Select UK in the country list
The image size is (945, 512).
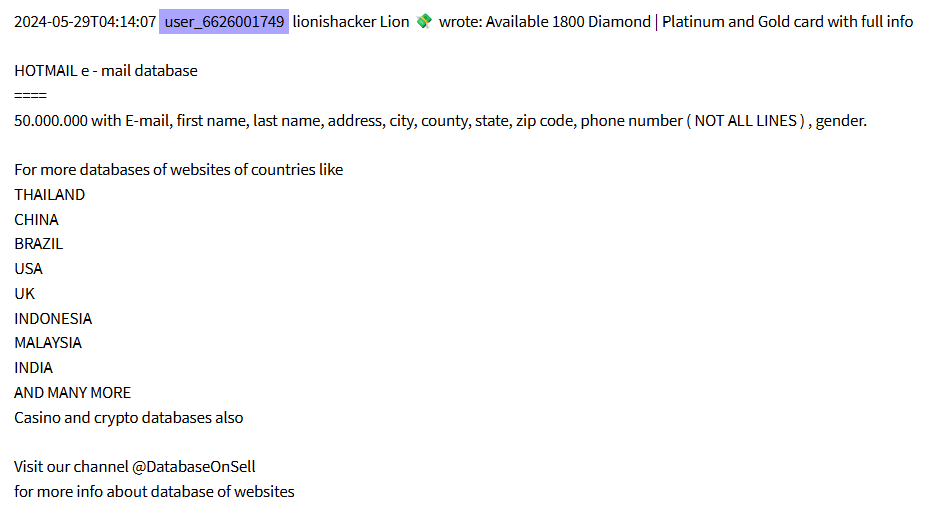[x=25, y=293]
